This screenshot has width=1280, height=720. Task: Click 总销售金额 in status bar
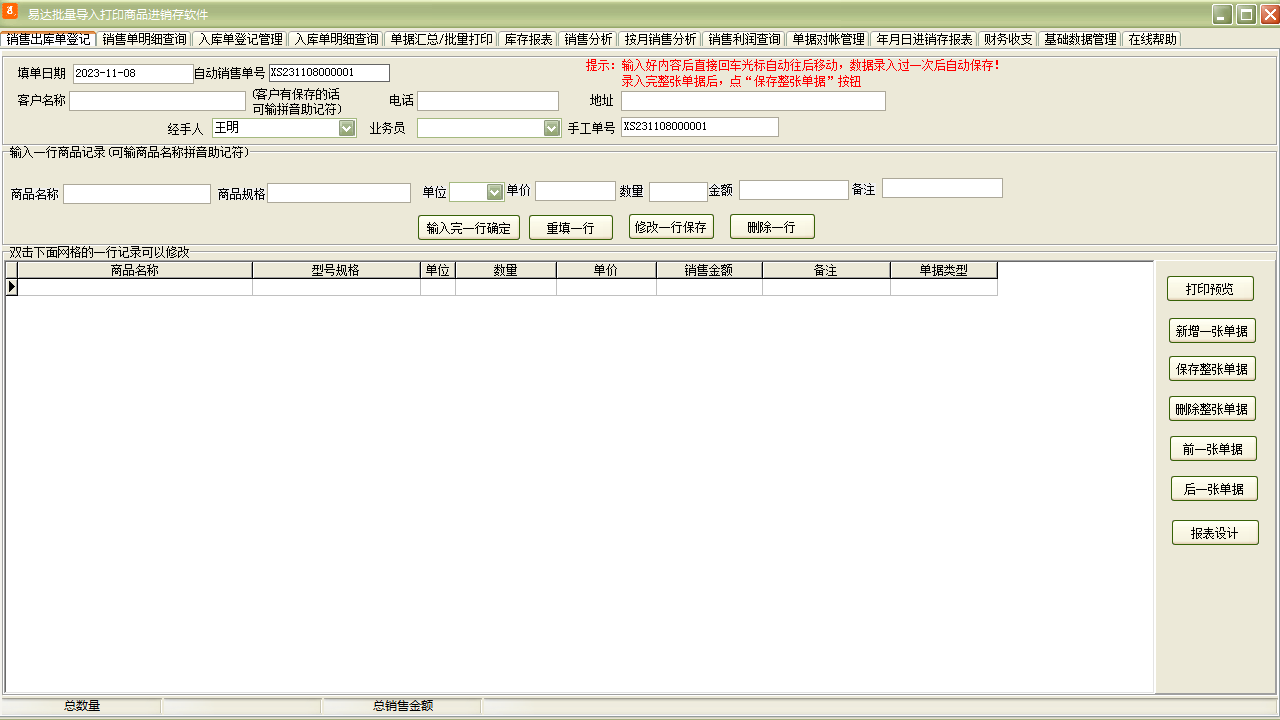pyautogui.click(x=403, y=706)
